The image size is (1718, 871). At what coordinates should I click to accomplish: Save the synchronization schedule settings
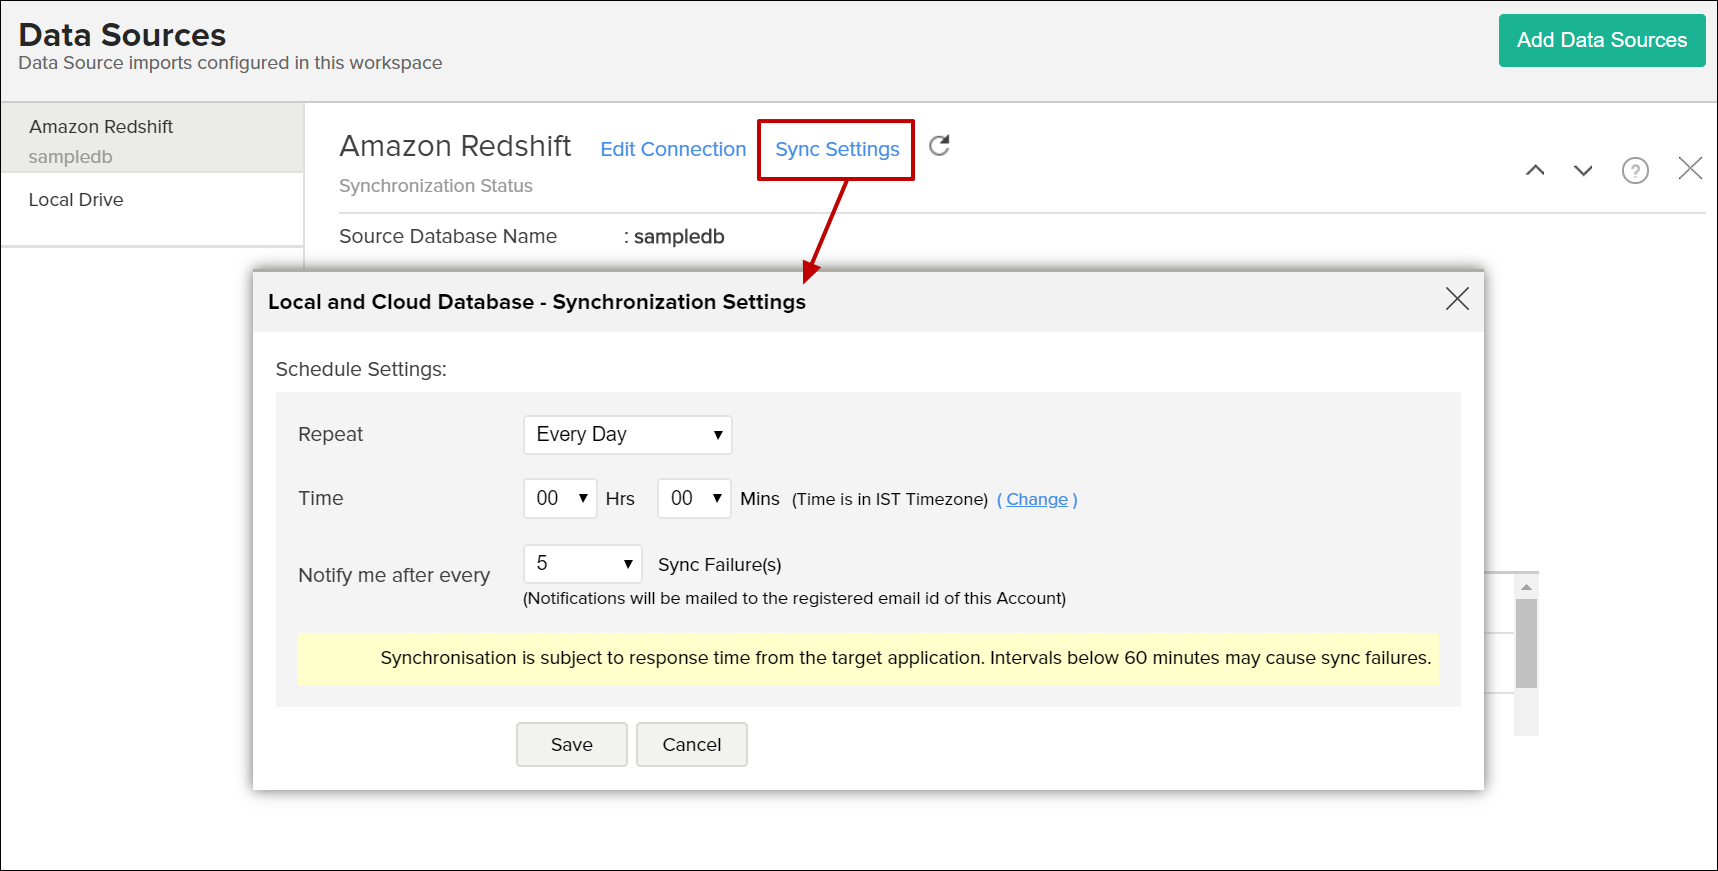pyautogui.click(x=571, y=745)
